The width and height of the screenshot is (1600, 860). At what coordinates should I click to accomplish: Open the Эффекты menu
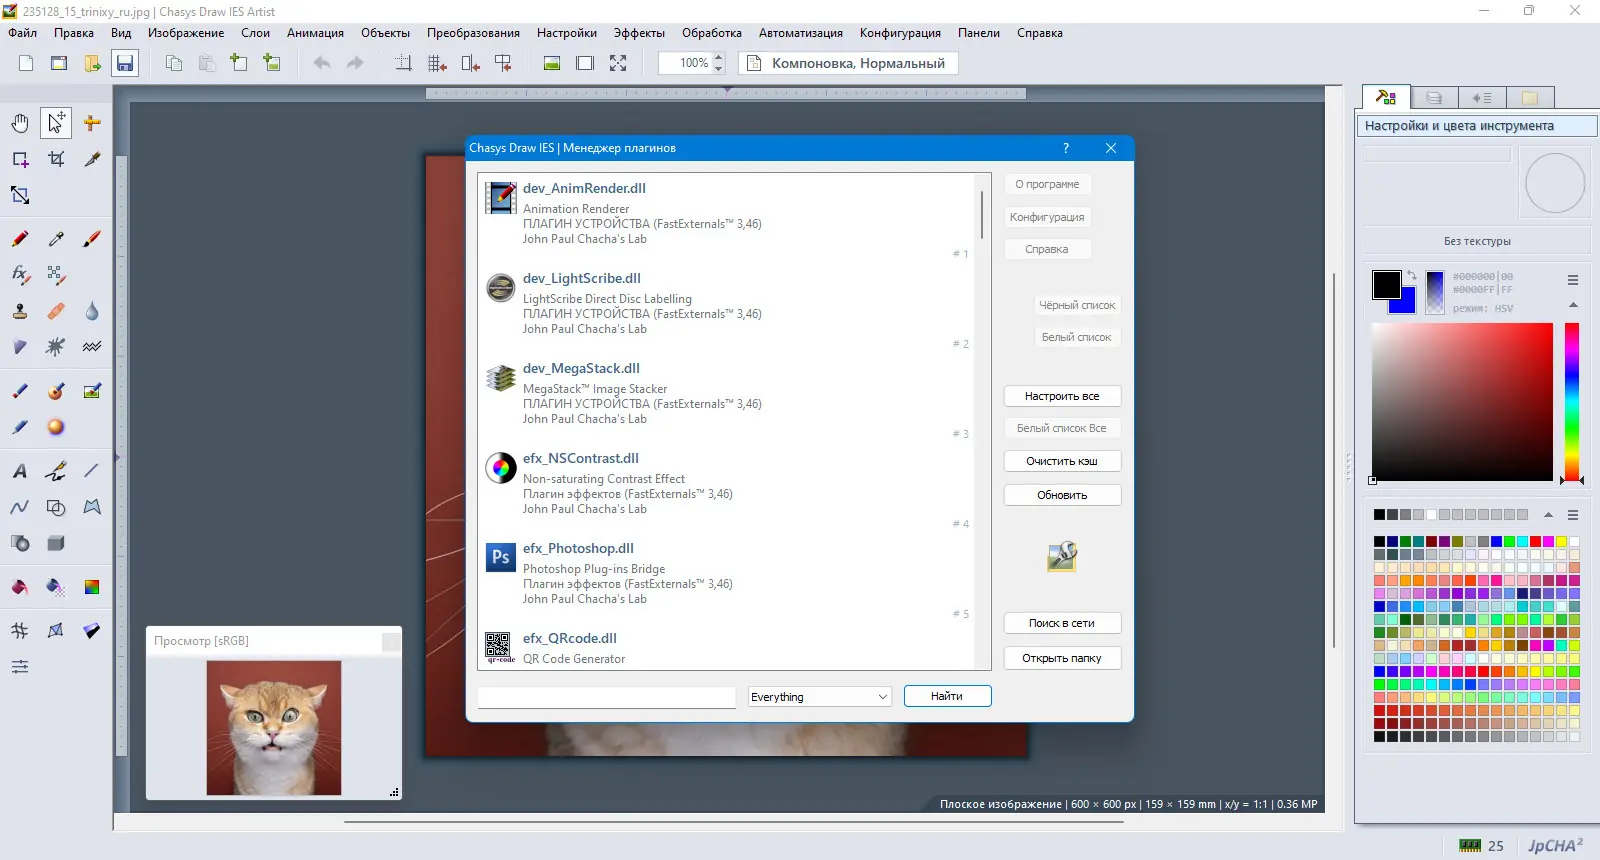639,33
